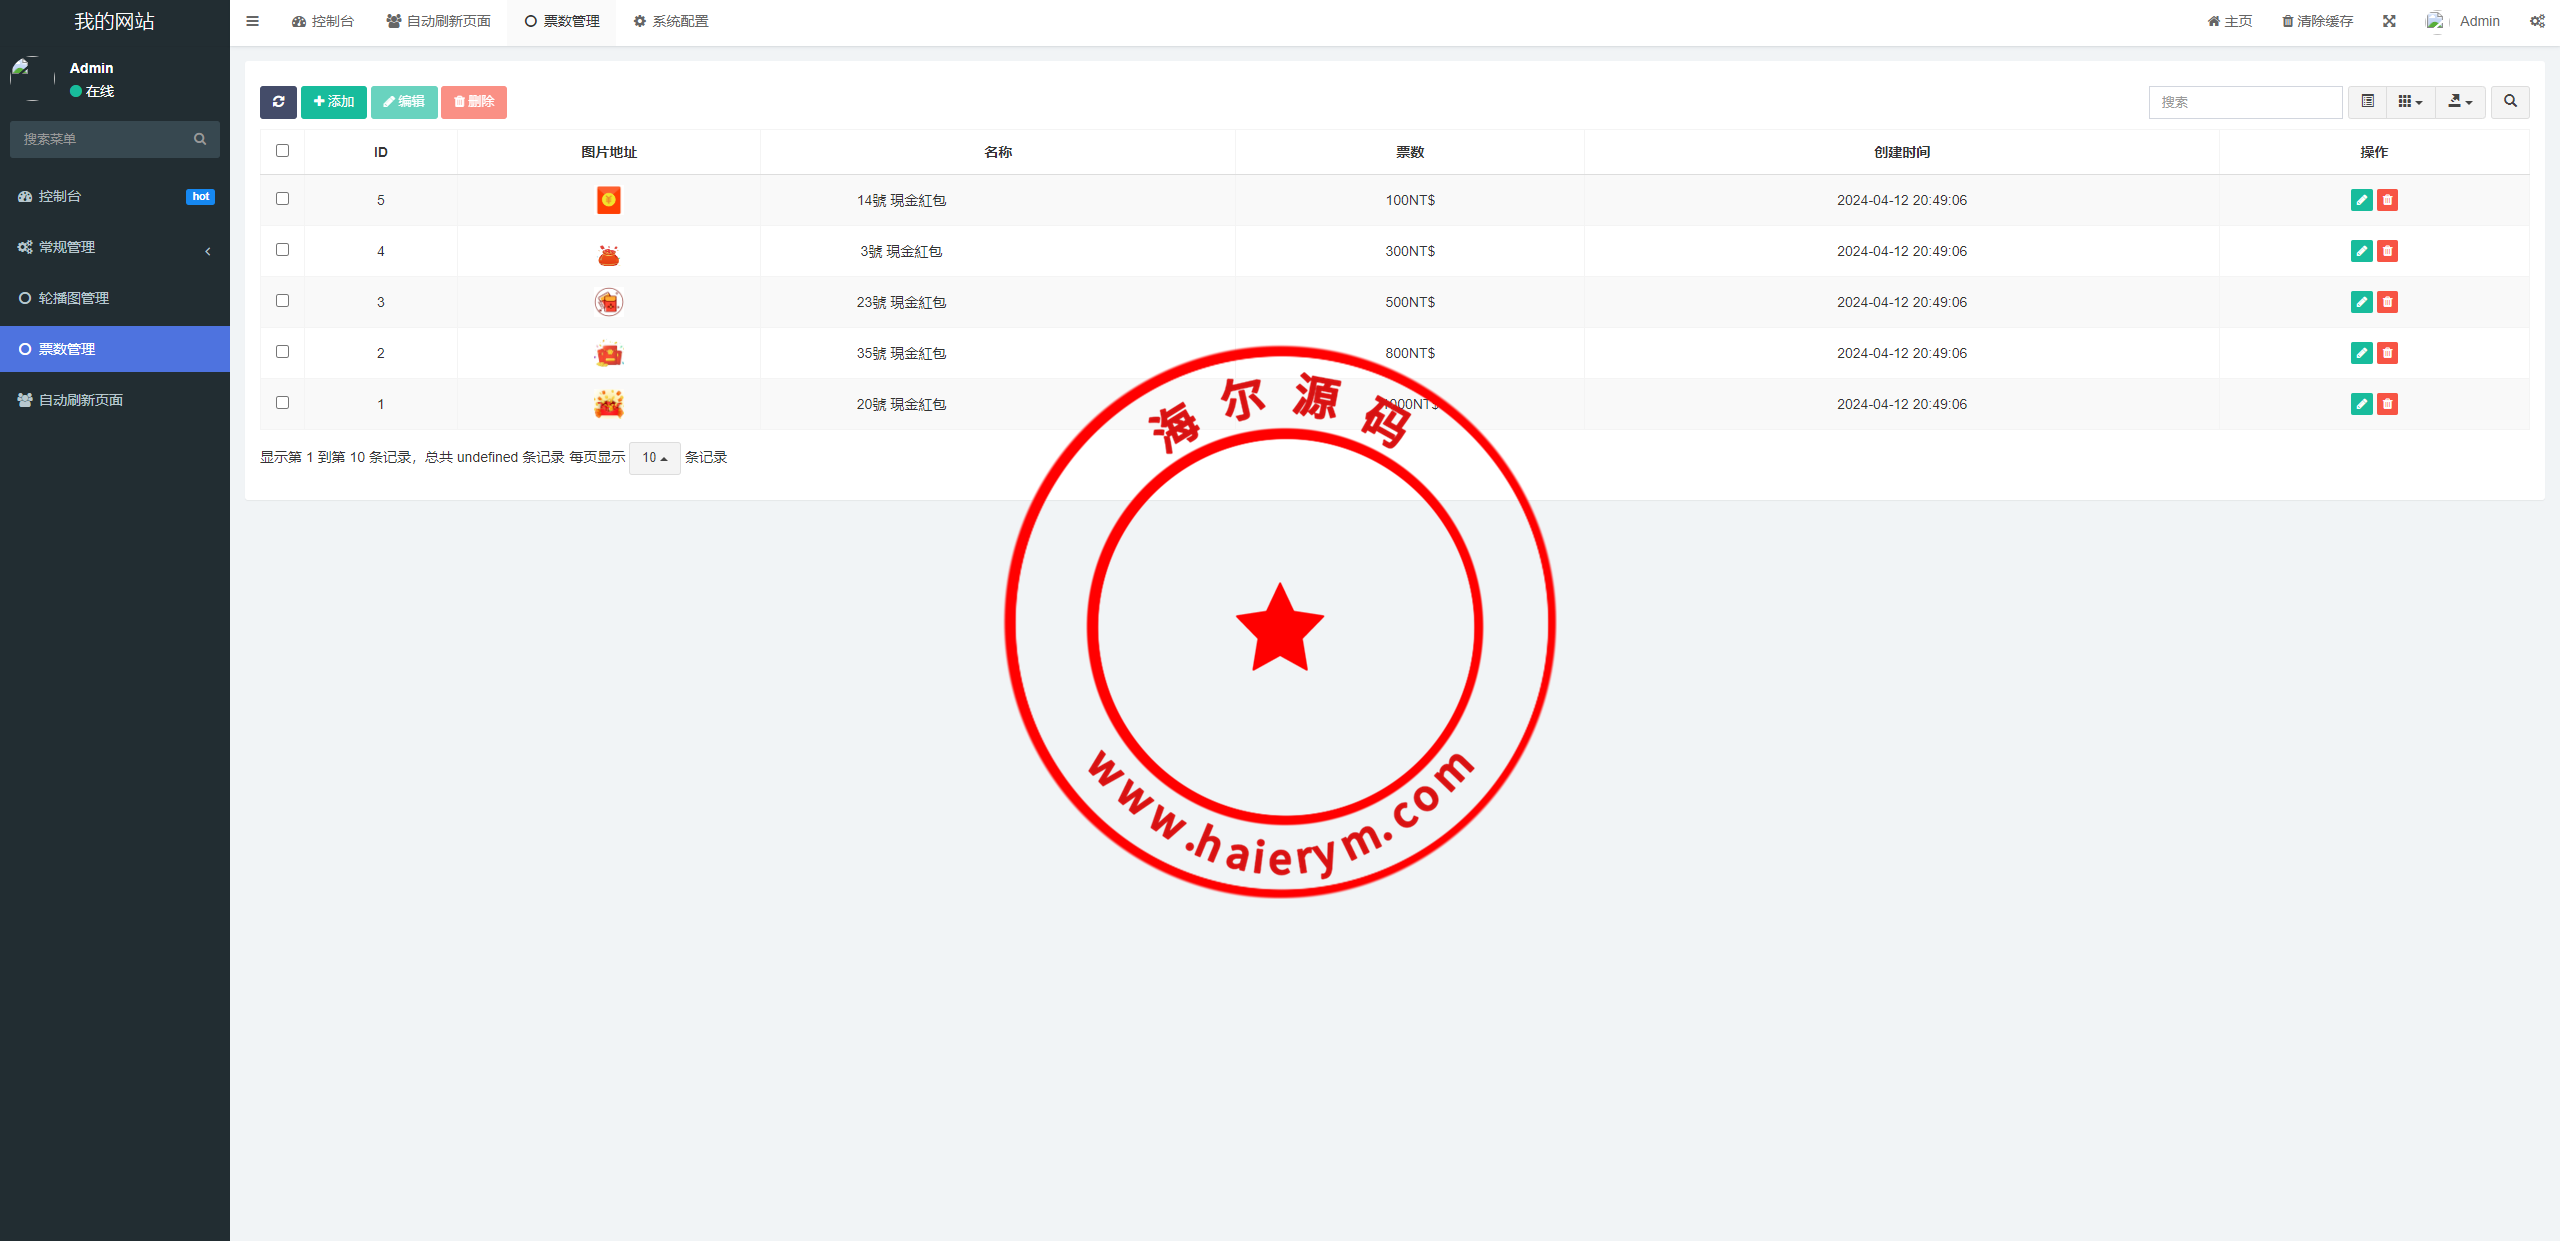The image size is (2560, 1241).
Task: Click the table refresh icon button
Action: point(278,102)
